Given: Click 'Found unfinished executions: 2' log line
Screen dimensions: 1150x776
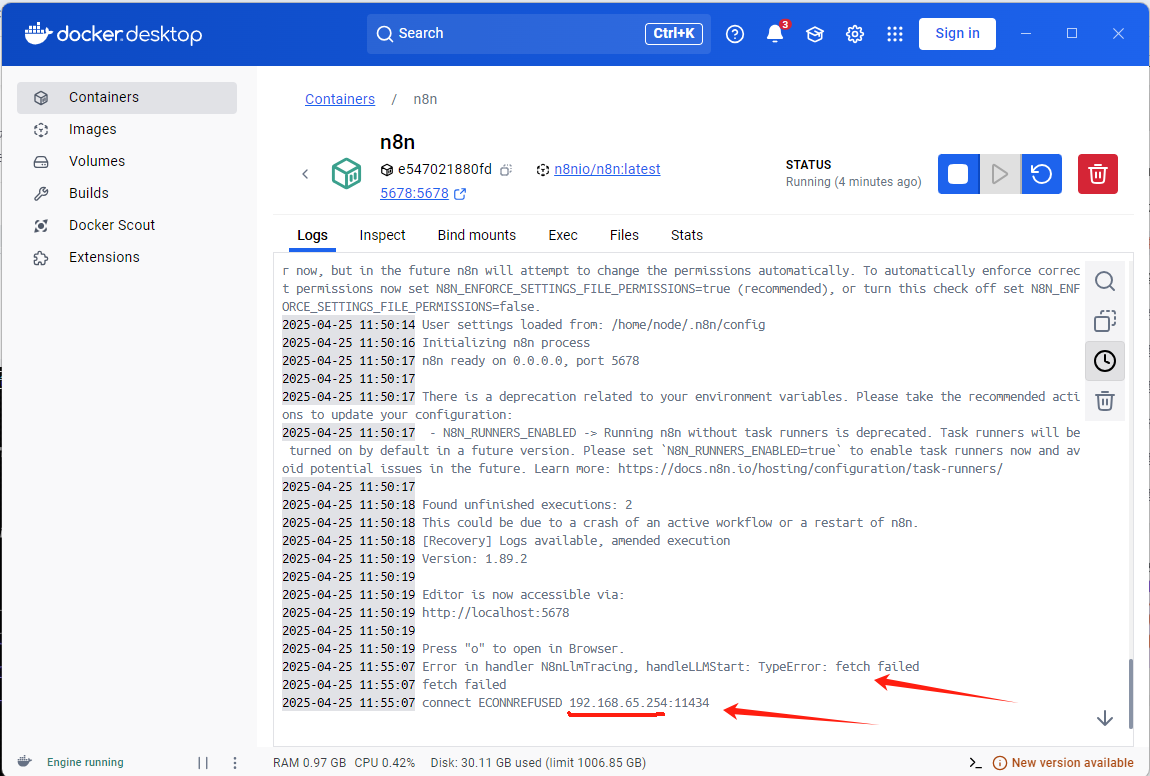Looking at the screenshot, I should (527, 505).
